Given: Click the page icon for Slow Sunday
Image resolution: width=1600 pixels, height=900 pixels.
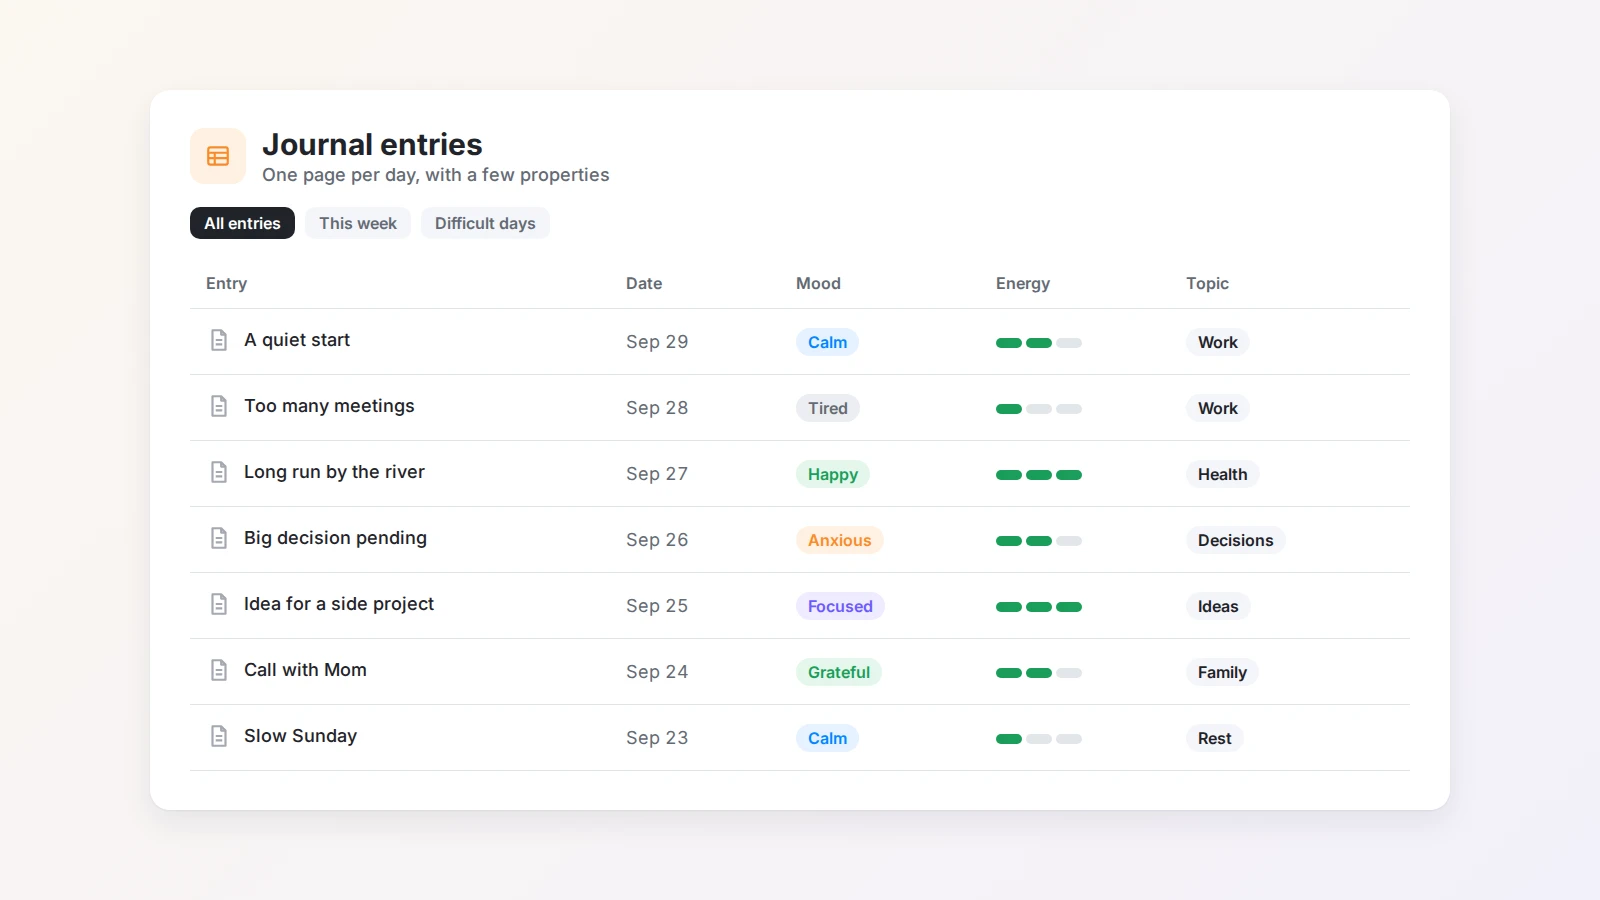Looking at the screenshot, I should point(219,736).
